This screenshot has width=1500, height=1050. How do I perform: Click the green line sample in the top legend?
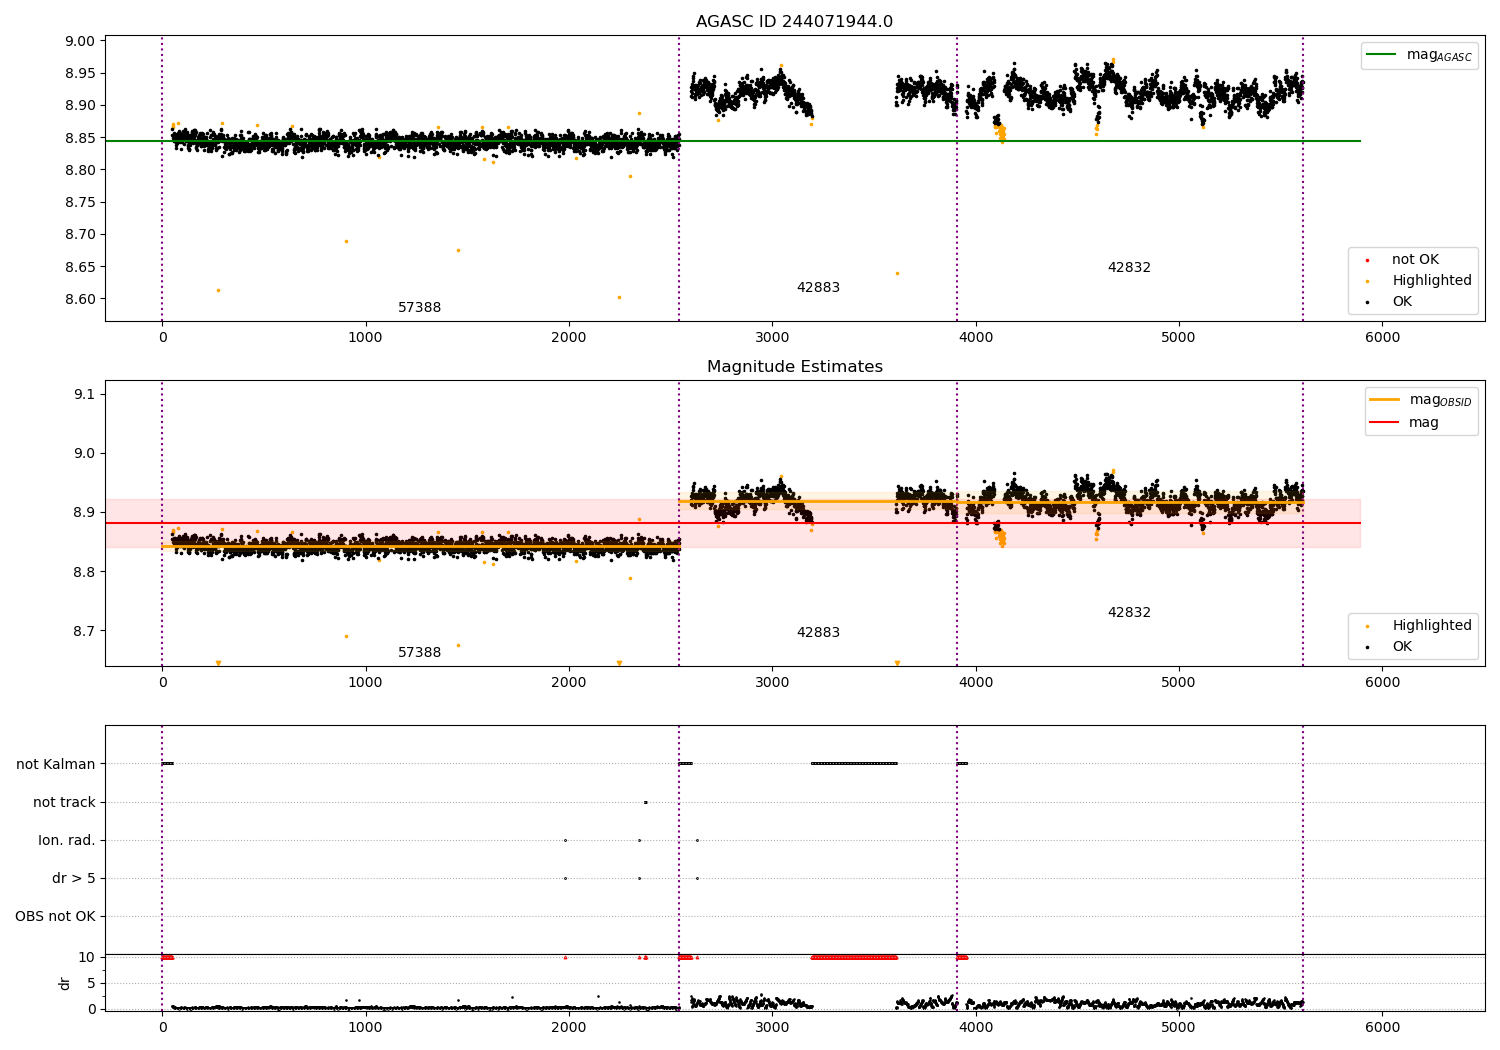[1382, 55]
